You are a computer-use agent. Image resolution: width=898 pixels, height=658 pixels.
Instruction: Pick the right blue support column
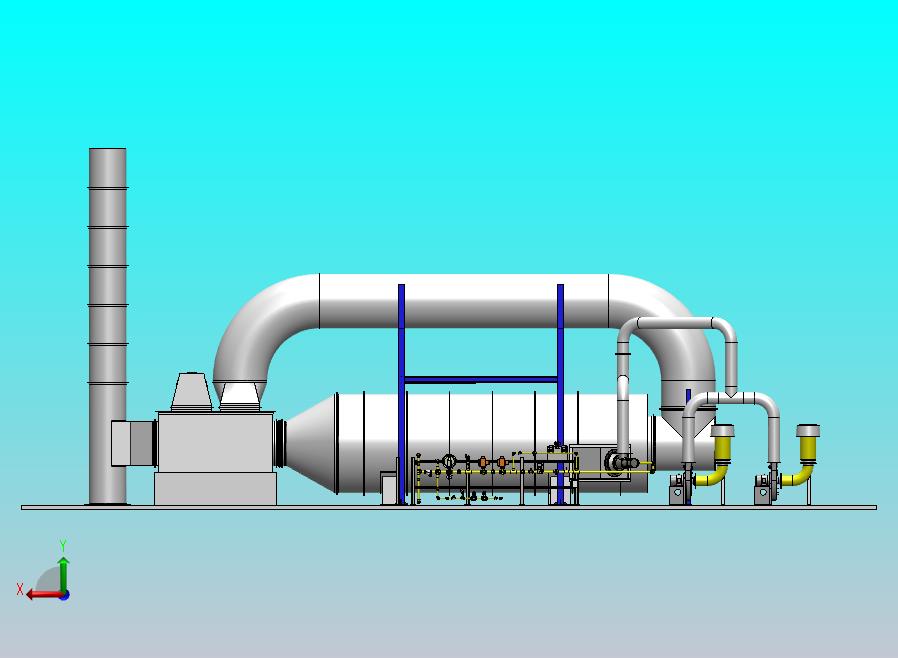[x=560, y=394]
